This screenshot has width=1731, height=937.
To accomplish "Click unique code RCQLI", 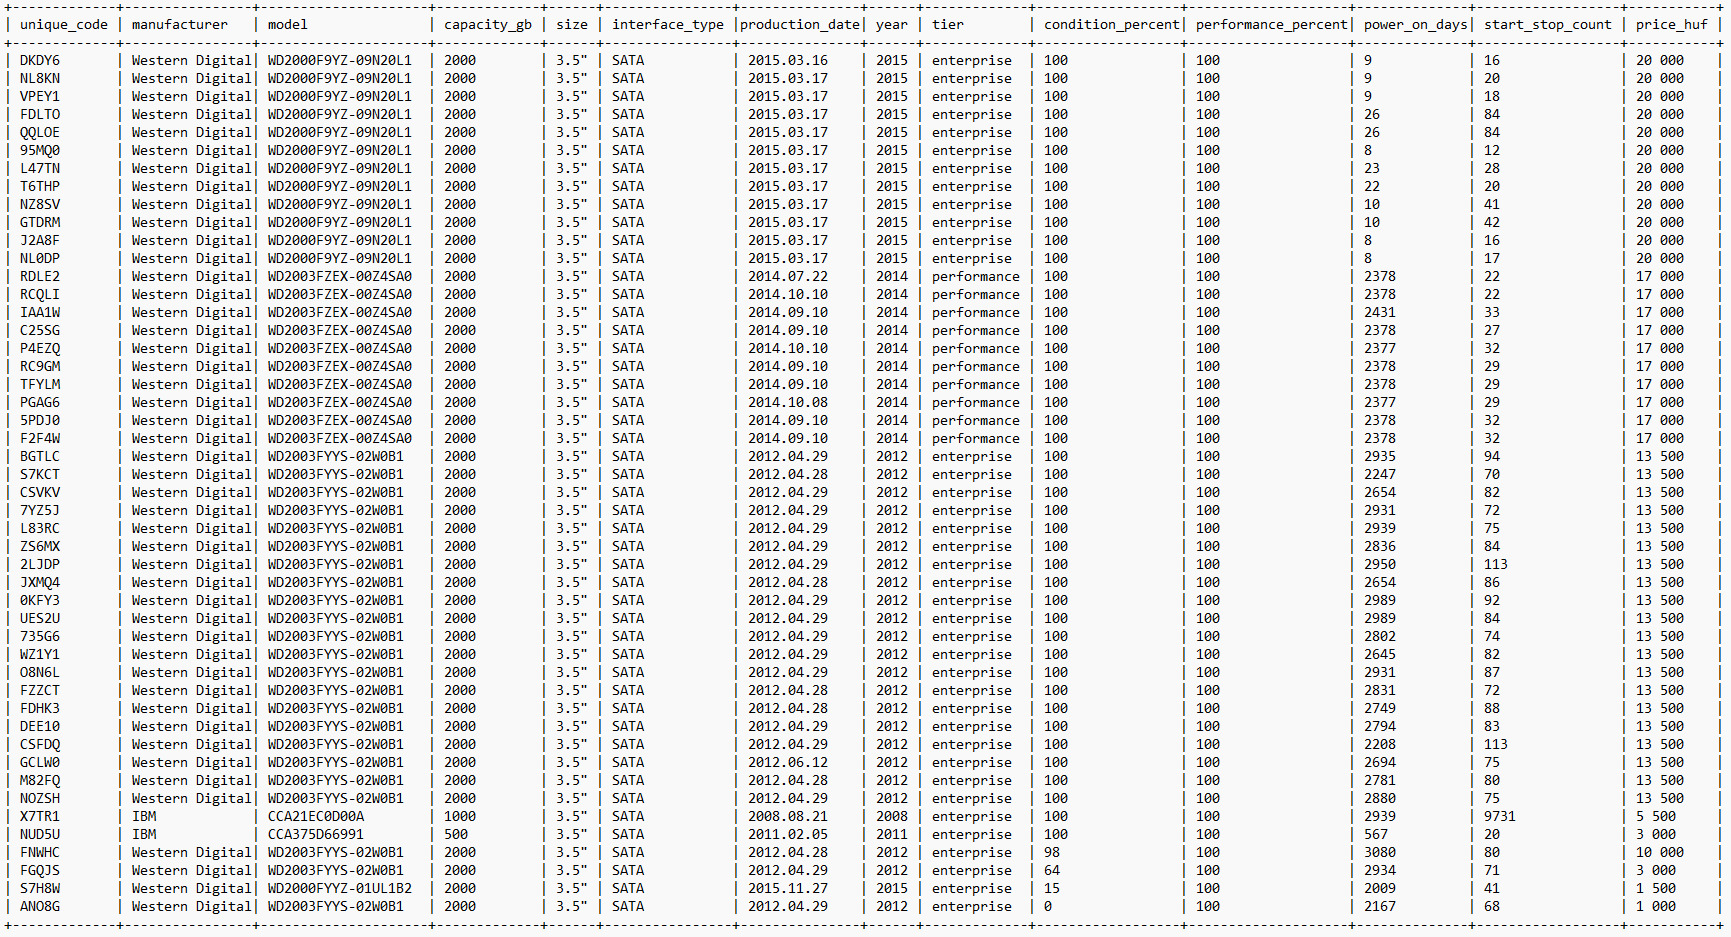I will click(x=40, y=294).
